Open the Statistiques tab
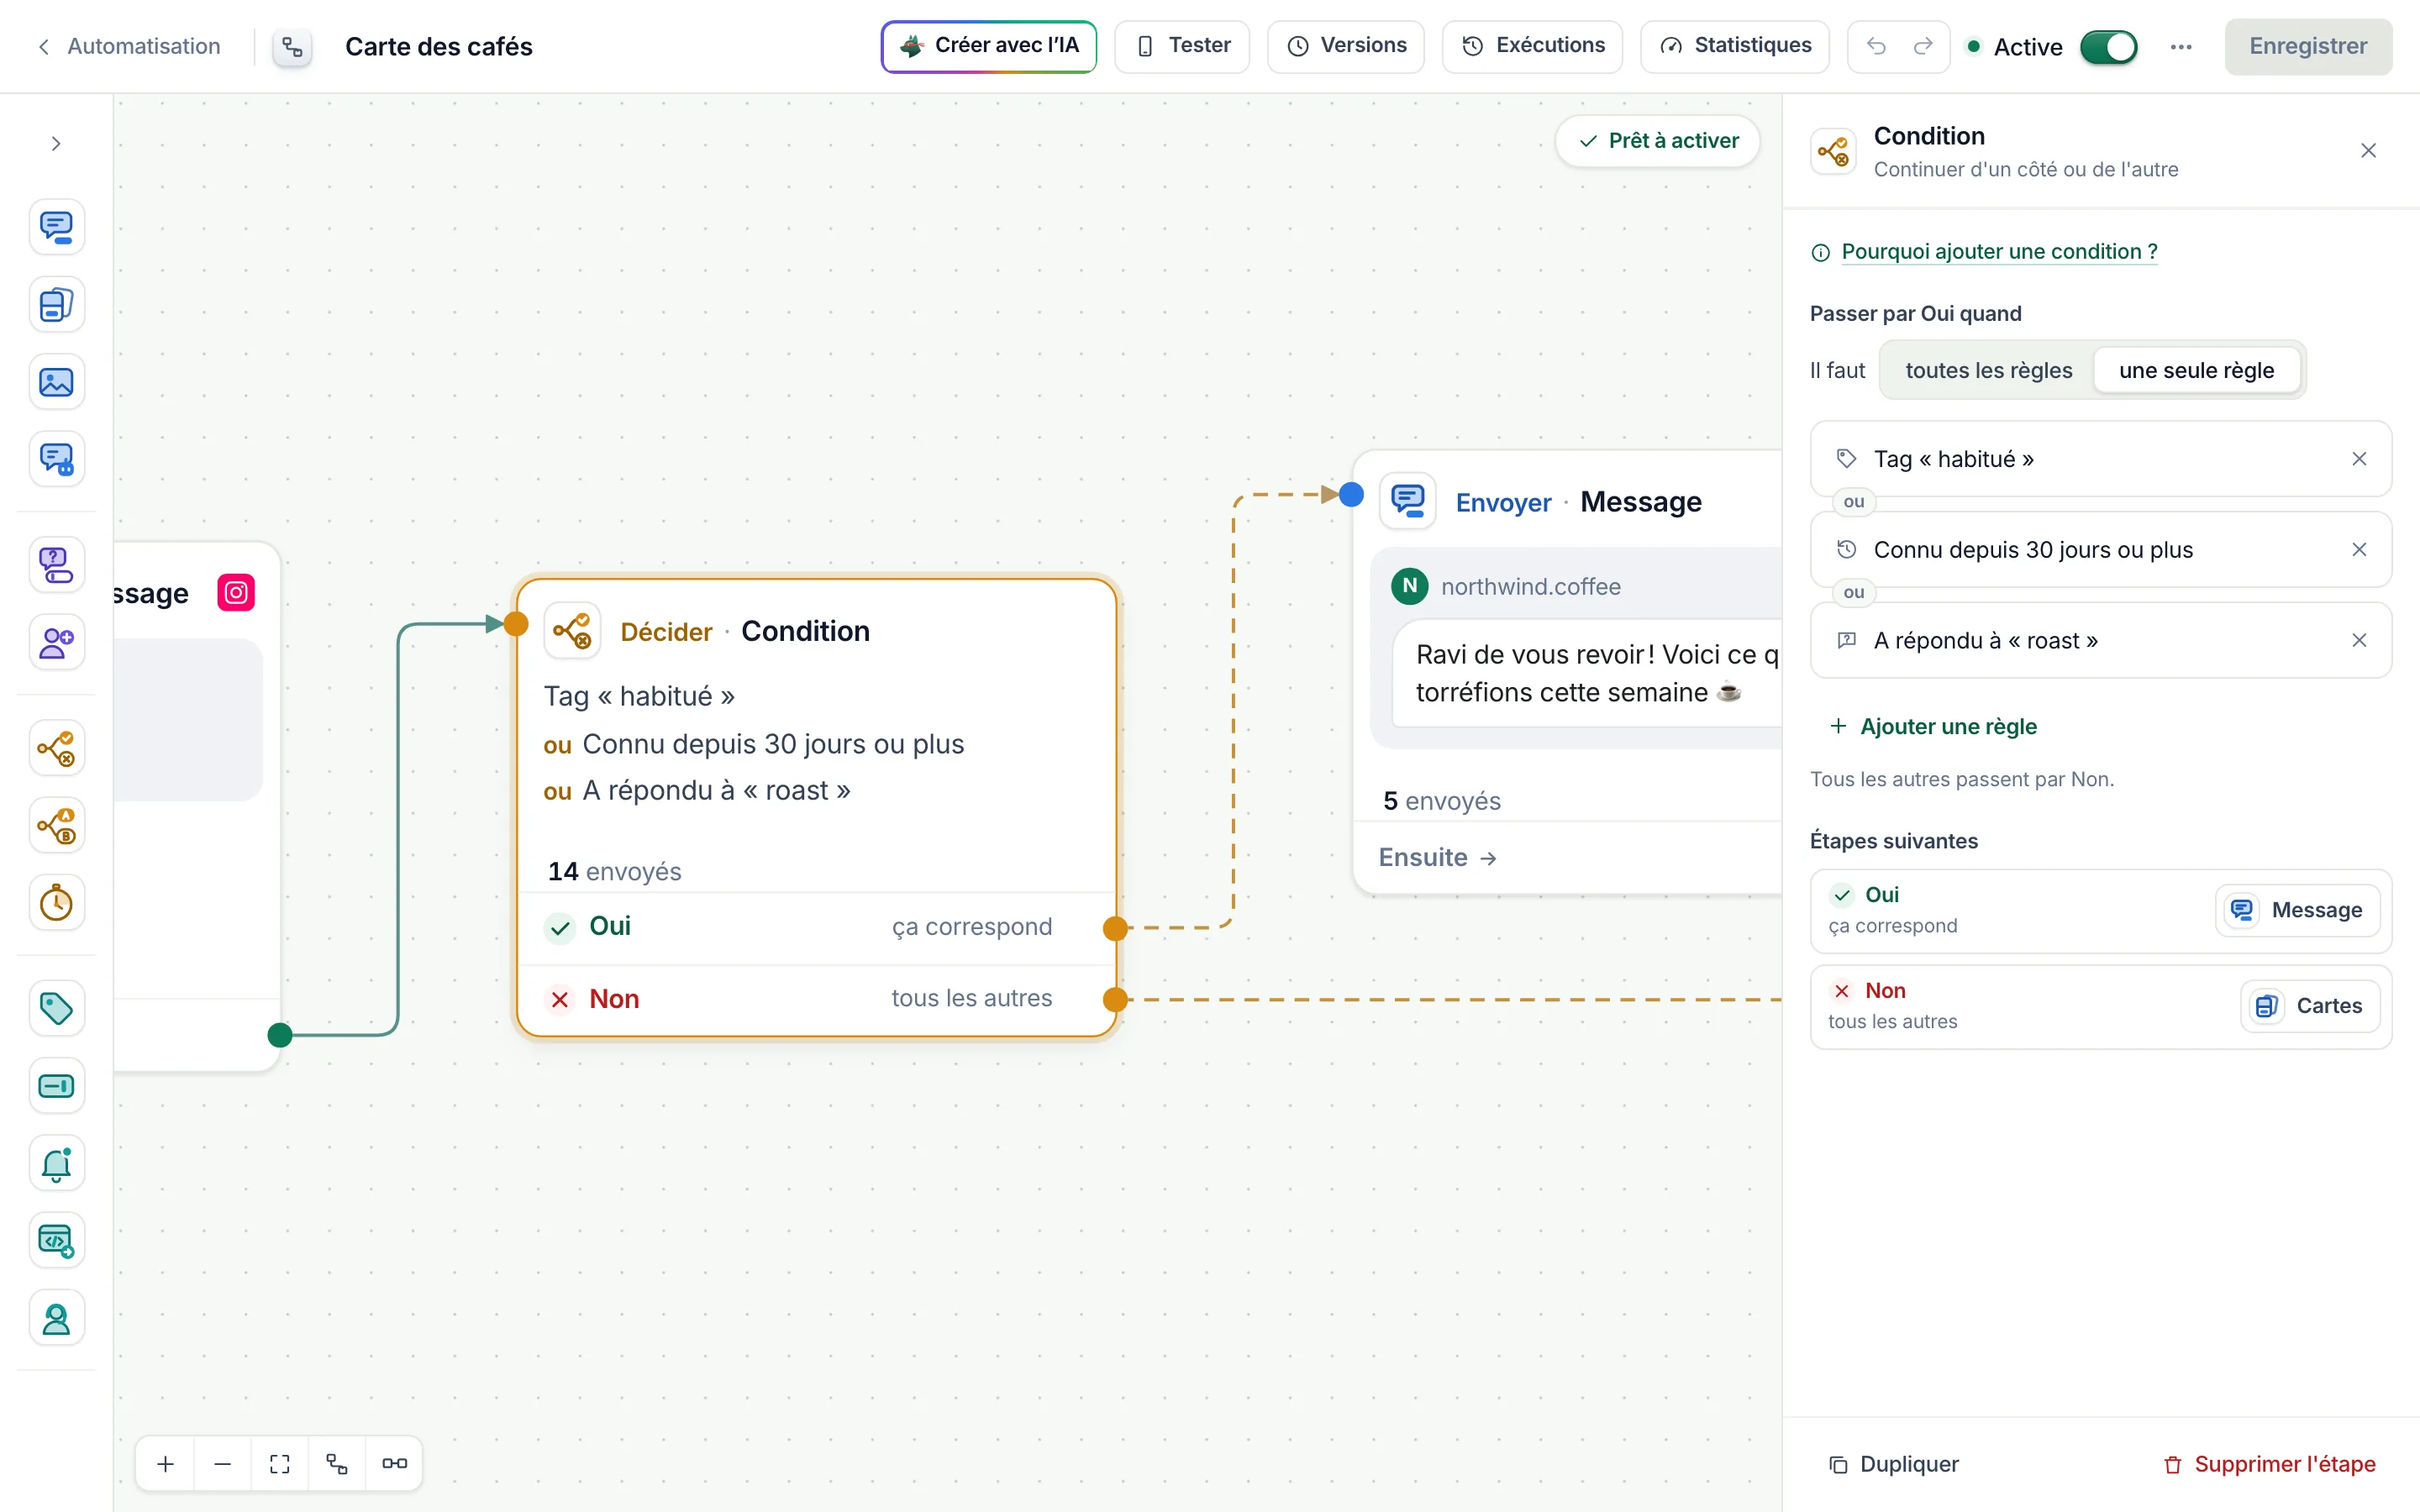Viewport: 2420px width, 1512px height. click(1734, 46)
